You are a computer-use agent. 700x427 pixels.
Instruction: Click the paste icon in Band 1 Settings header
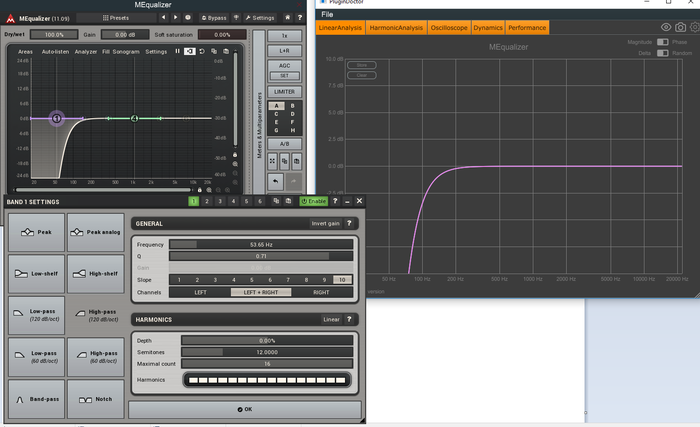288,201
